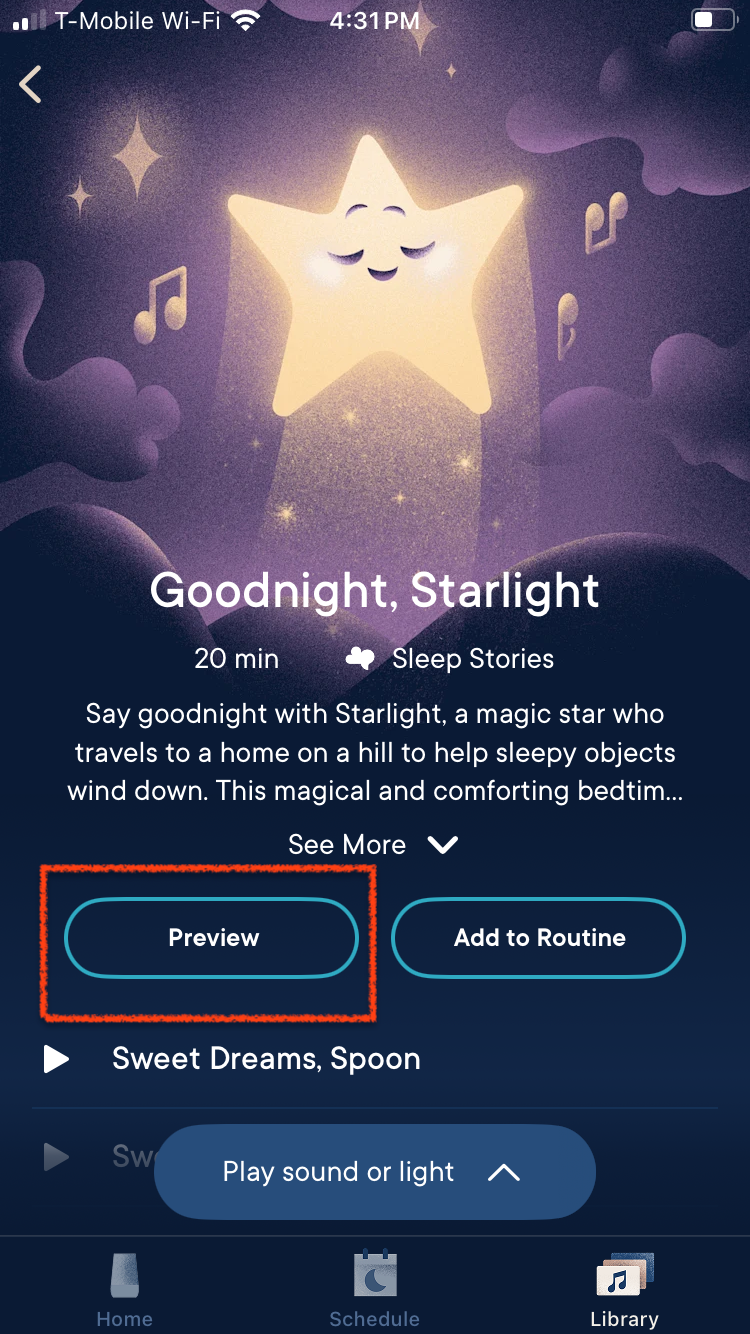Tap Add to Routine
This screenshot has width=750, height=1334.
point(539,938)
